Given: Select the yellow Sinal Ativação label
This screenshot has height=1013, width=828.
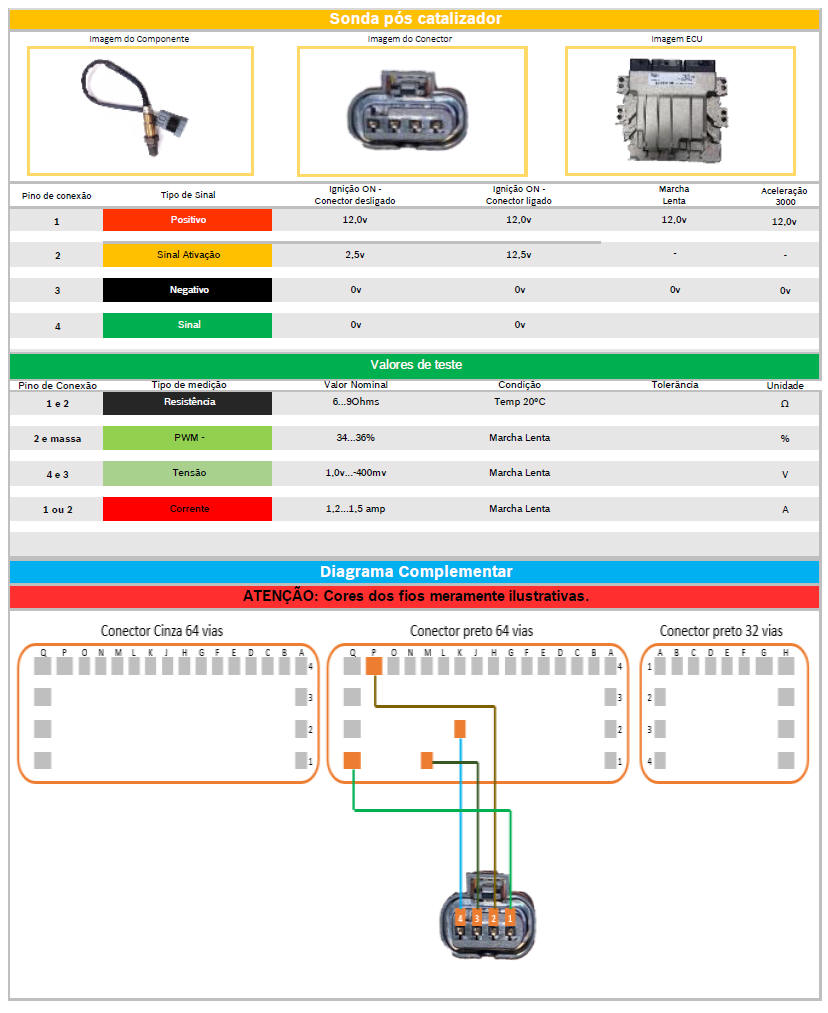Looking at the screenshot, I should click(x=187, y=255).
